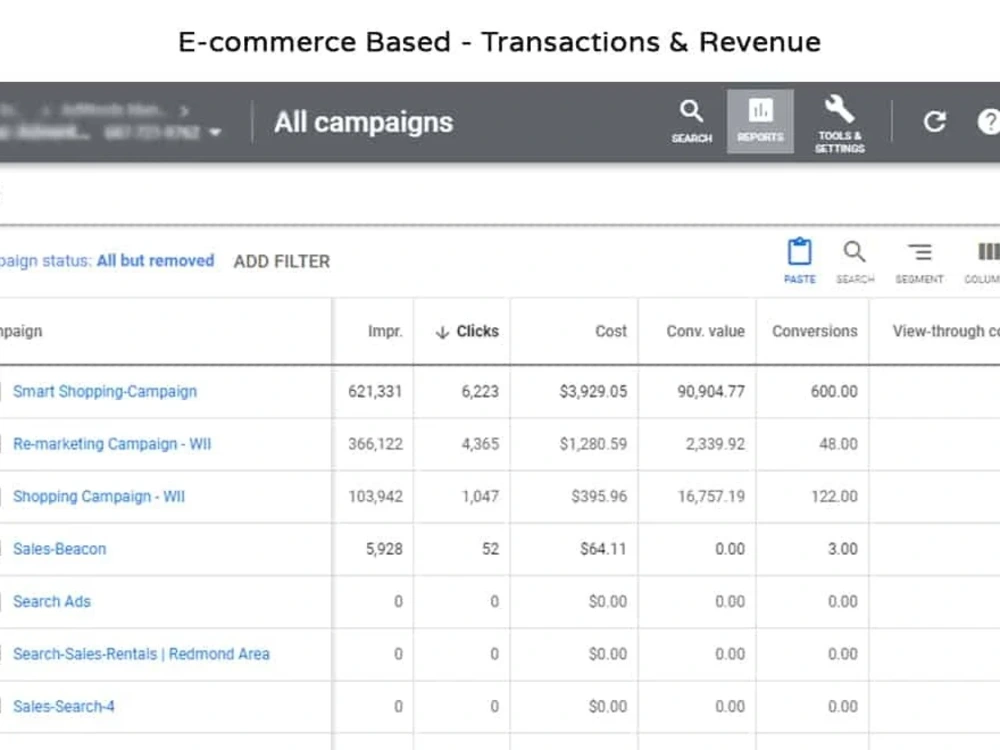Sort by the Conv. value column header

tap(705, 332)
